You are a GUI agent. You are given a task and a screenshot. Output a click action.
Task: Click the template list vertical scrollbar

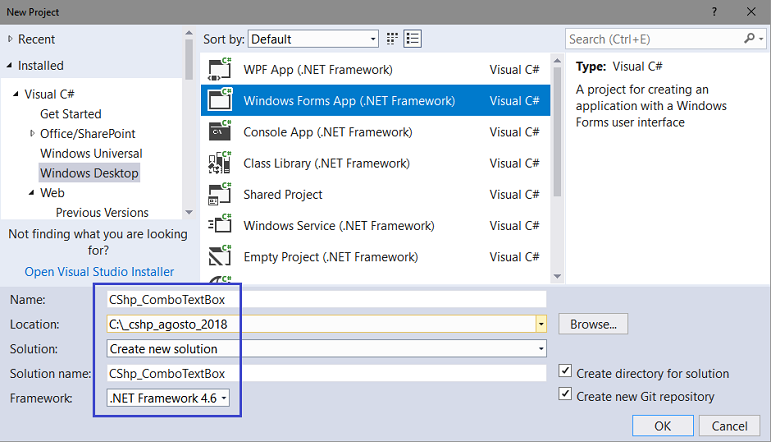[557, 132]
